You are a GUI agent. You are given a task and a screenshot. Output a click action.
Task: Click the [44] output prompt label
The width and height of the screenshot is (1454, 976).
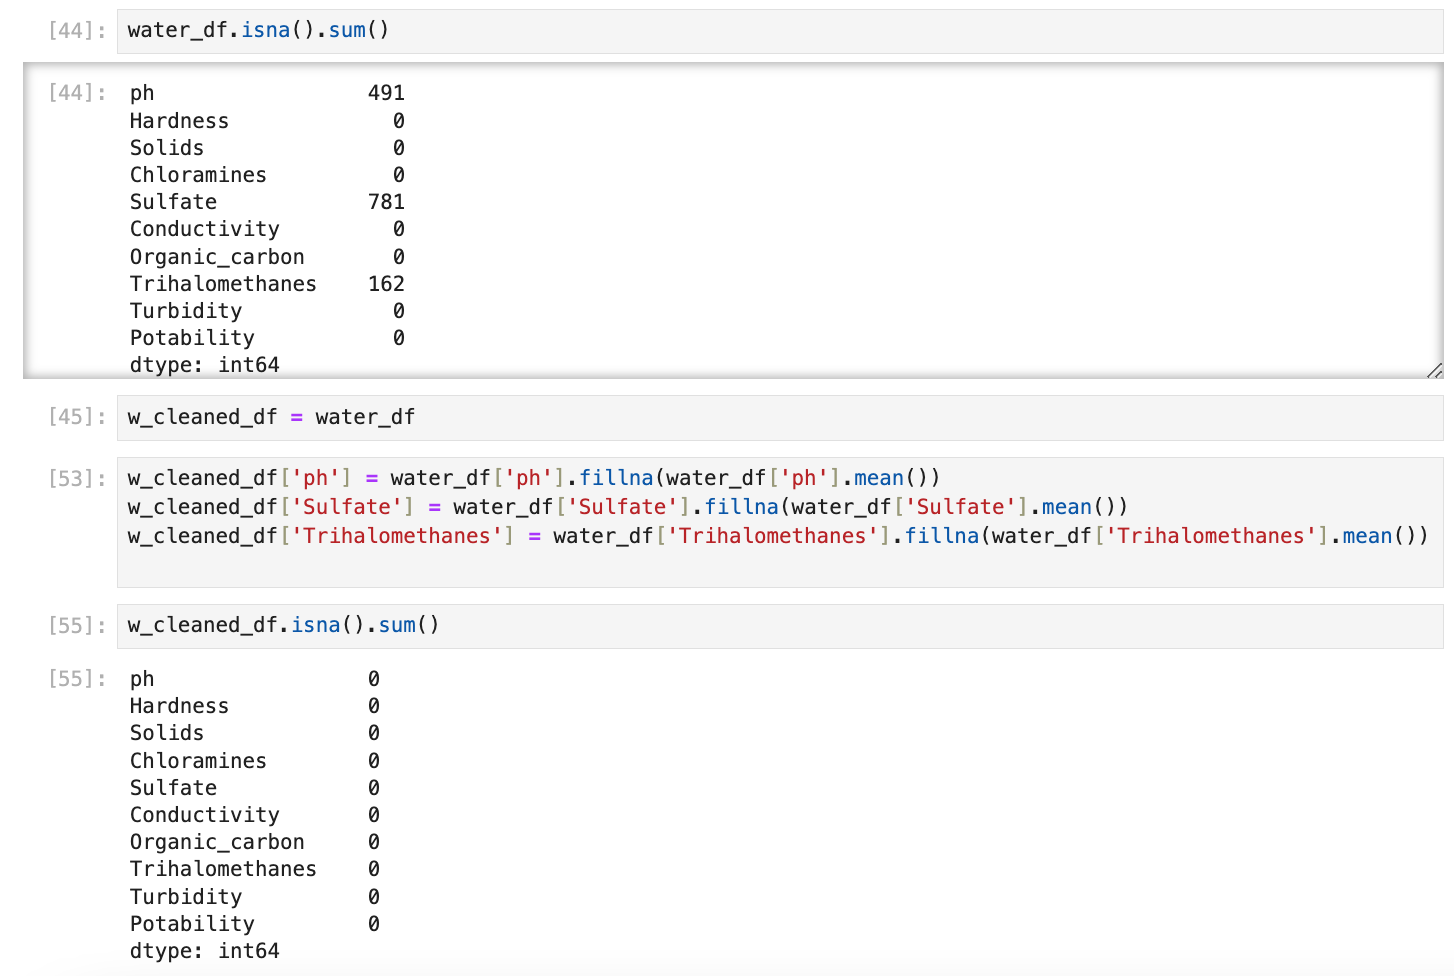pyautogui.click(x=77, y=93)
